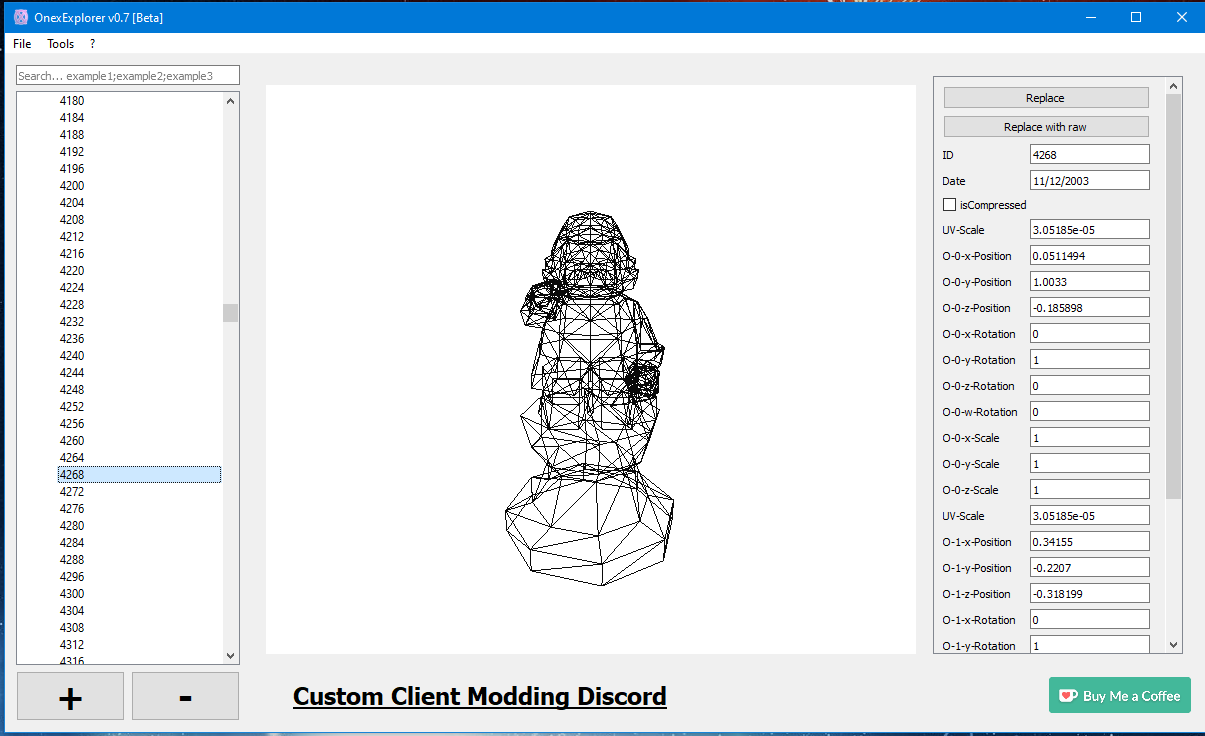Click the plus button to add an entry
The image size is (1205, 736).
tap(70, 696)
